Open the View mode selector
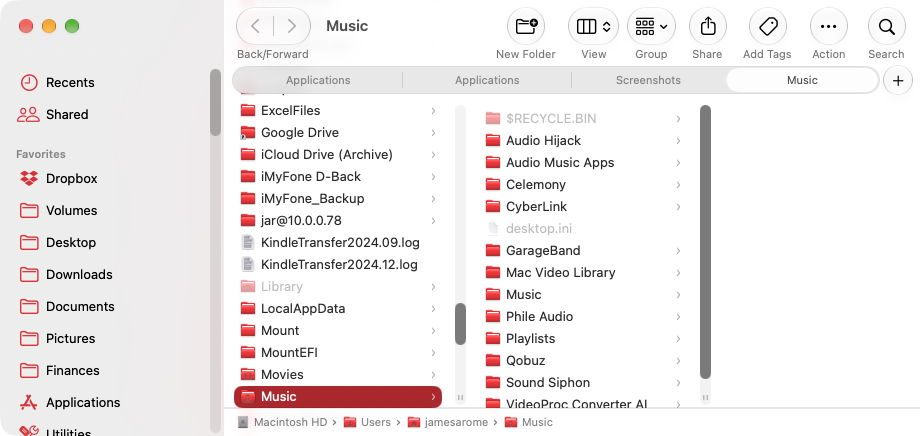This screenshot has height=436, width=920. [x=593, y=26]
